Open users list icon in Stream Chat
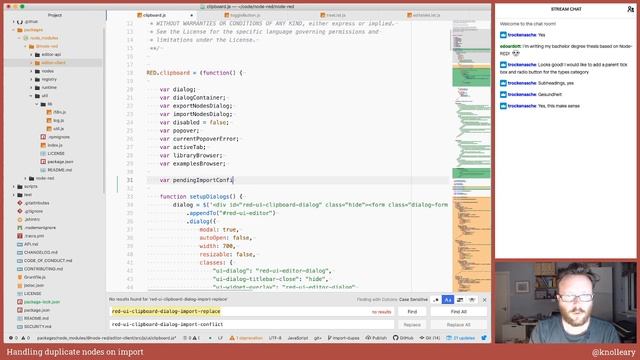This screenshot has height=360, width=640. tap(630, 9)
